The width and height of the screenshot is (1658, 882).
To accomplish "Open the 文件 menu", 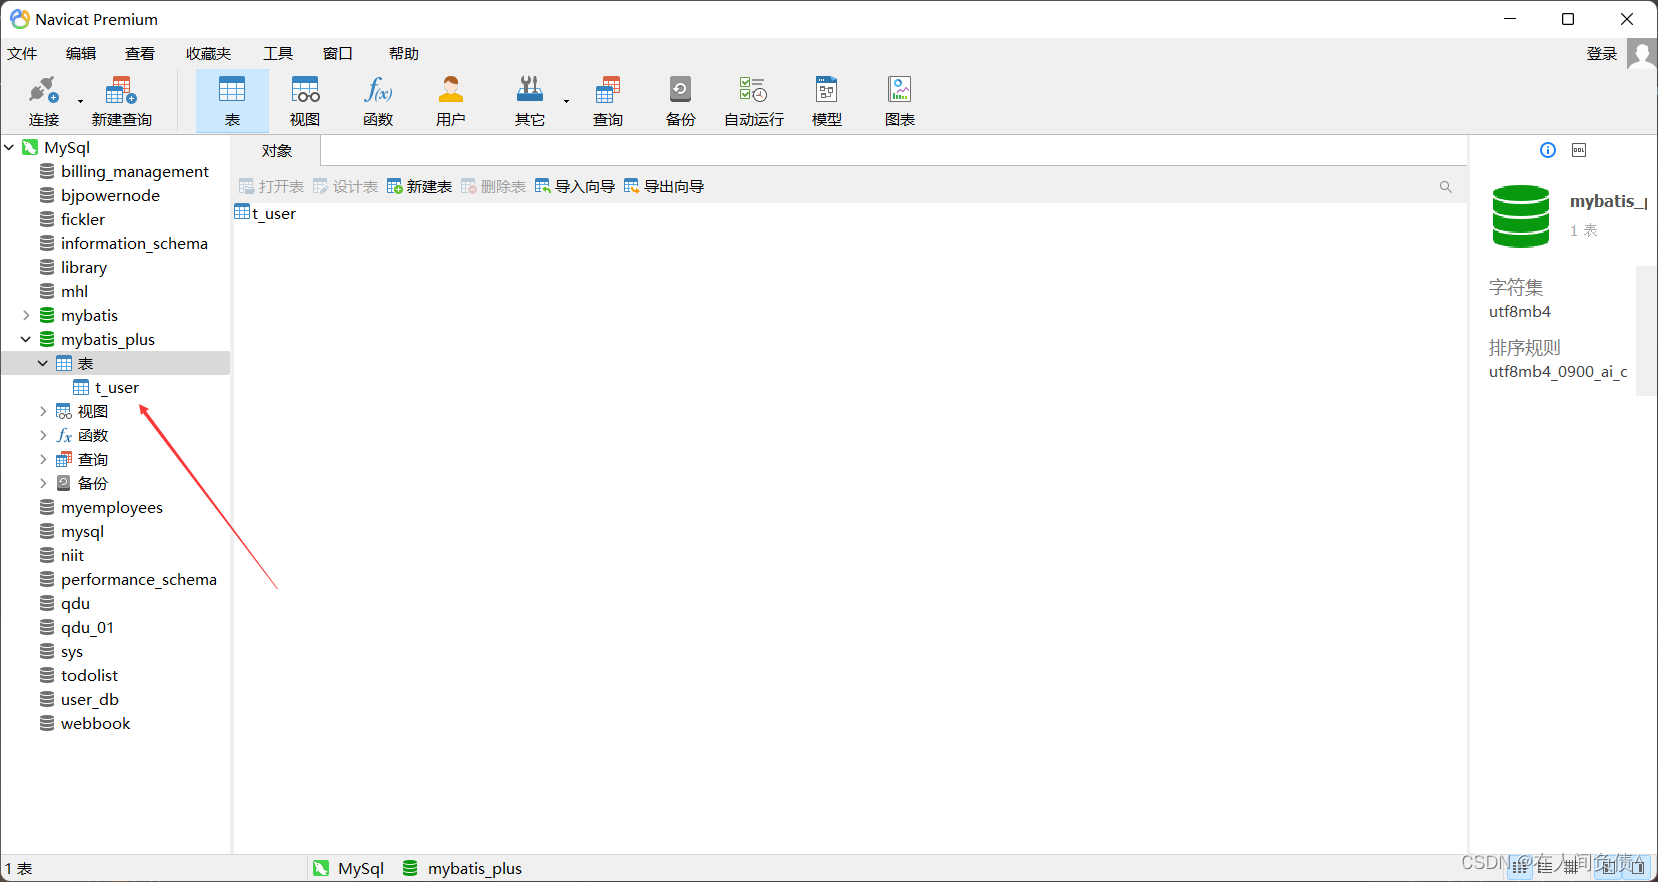I will pyautogui.click(x=22, y=54).
